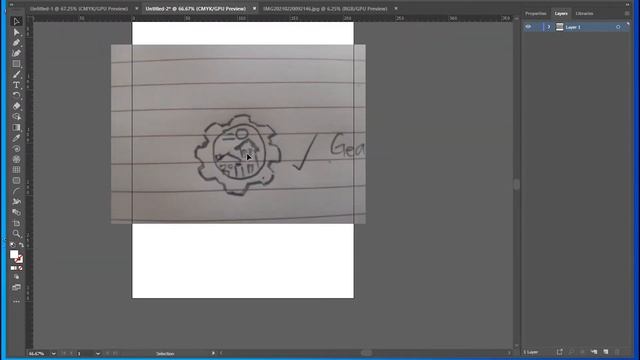Image resolution: width=640 pixels, height=360 pixels.
Task: Open zoom level dropdown at 66.67%
Action: [53, 353]
